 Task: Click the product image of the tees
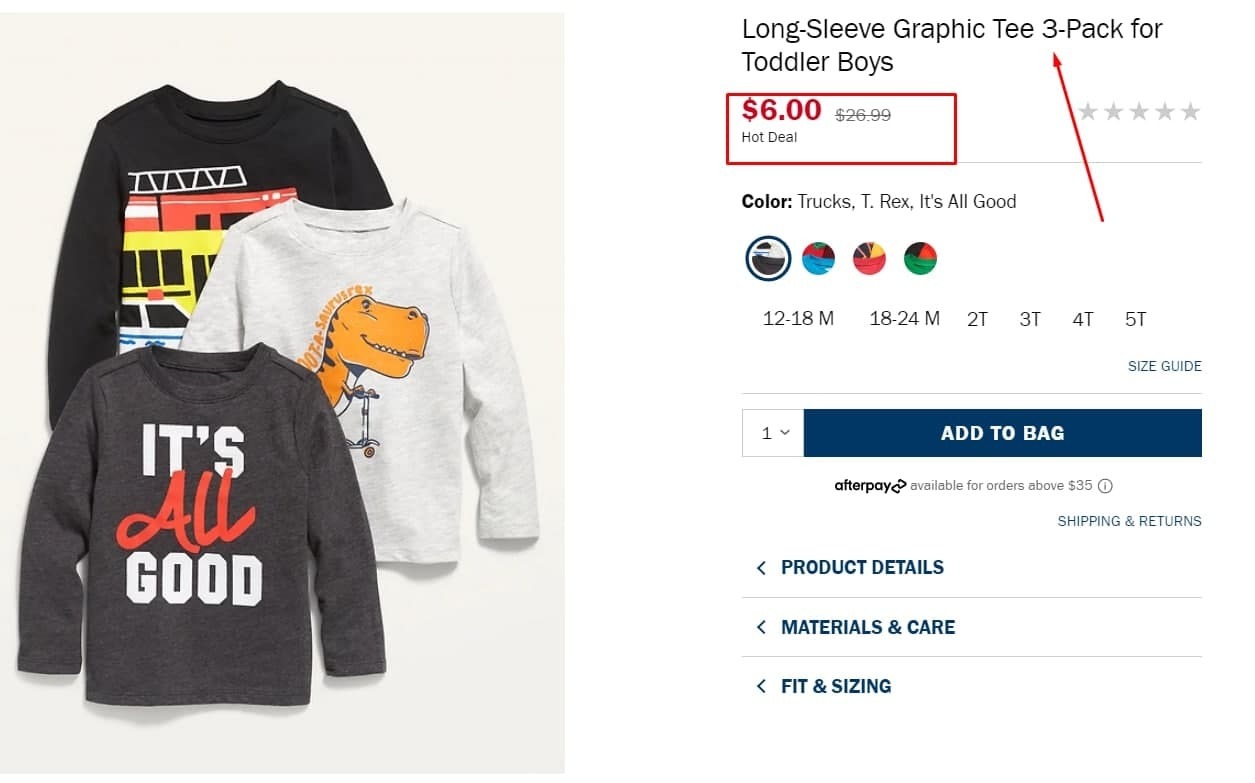280,400
